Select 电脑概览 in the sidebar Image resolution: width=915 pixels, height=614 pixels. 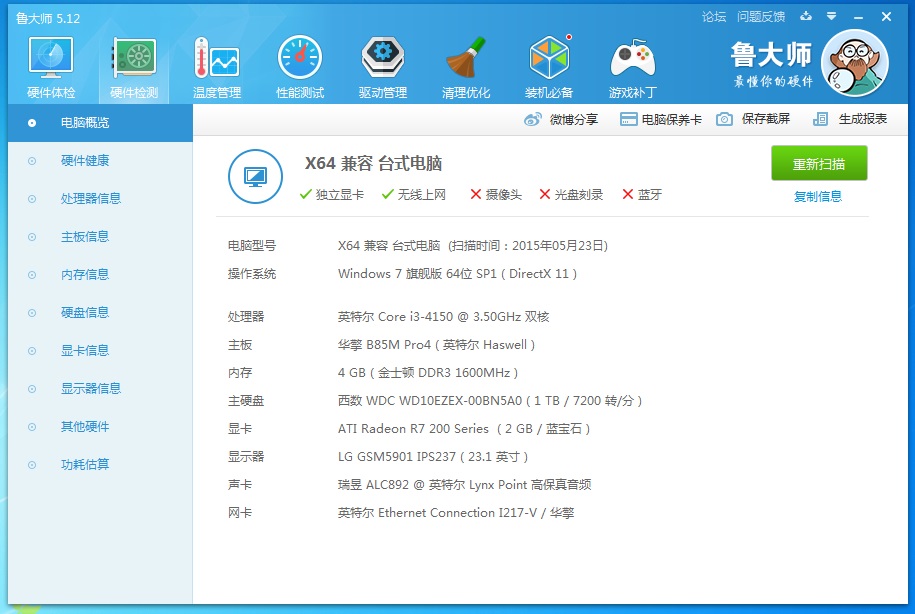coord(100,123)
